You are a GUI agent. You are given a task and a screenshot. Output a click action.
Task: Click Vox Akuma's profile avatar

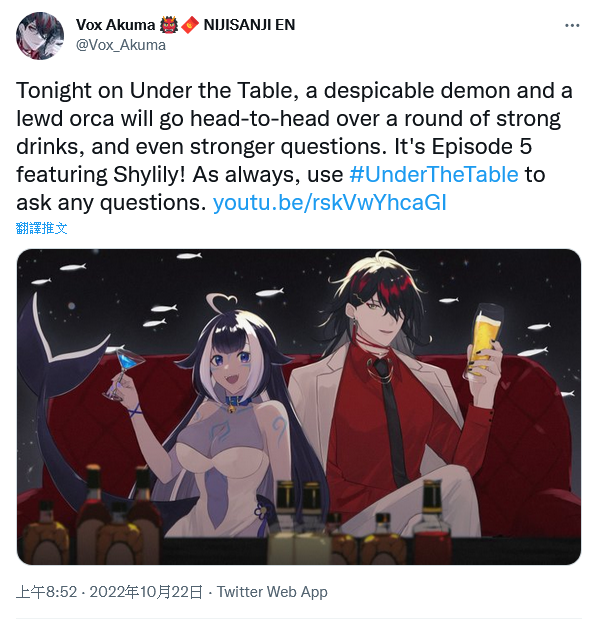[40, 36]
